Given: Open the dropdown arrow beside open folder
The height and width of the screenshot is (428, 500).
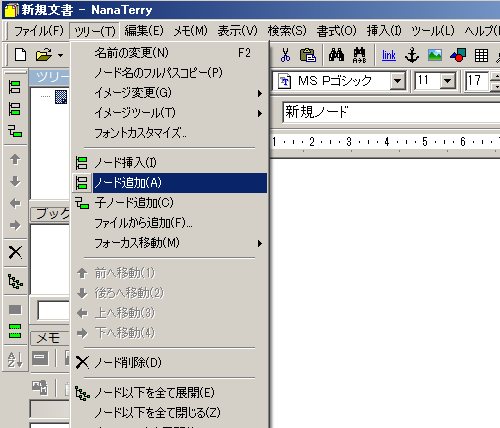Looking at the screenshot, I should point(60,55).
